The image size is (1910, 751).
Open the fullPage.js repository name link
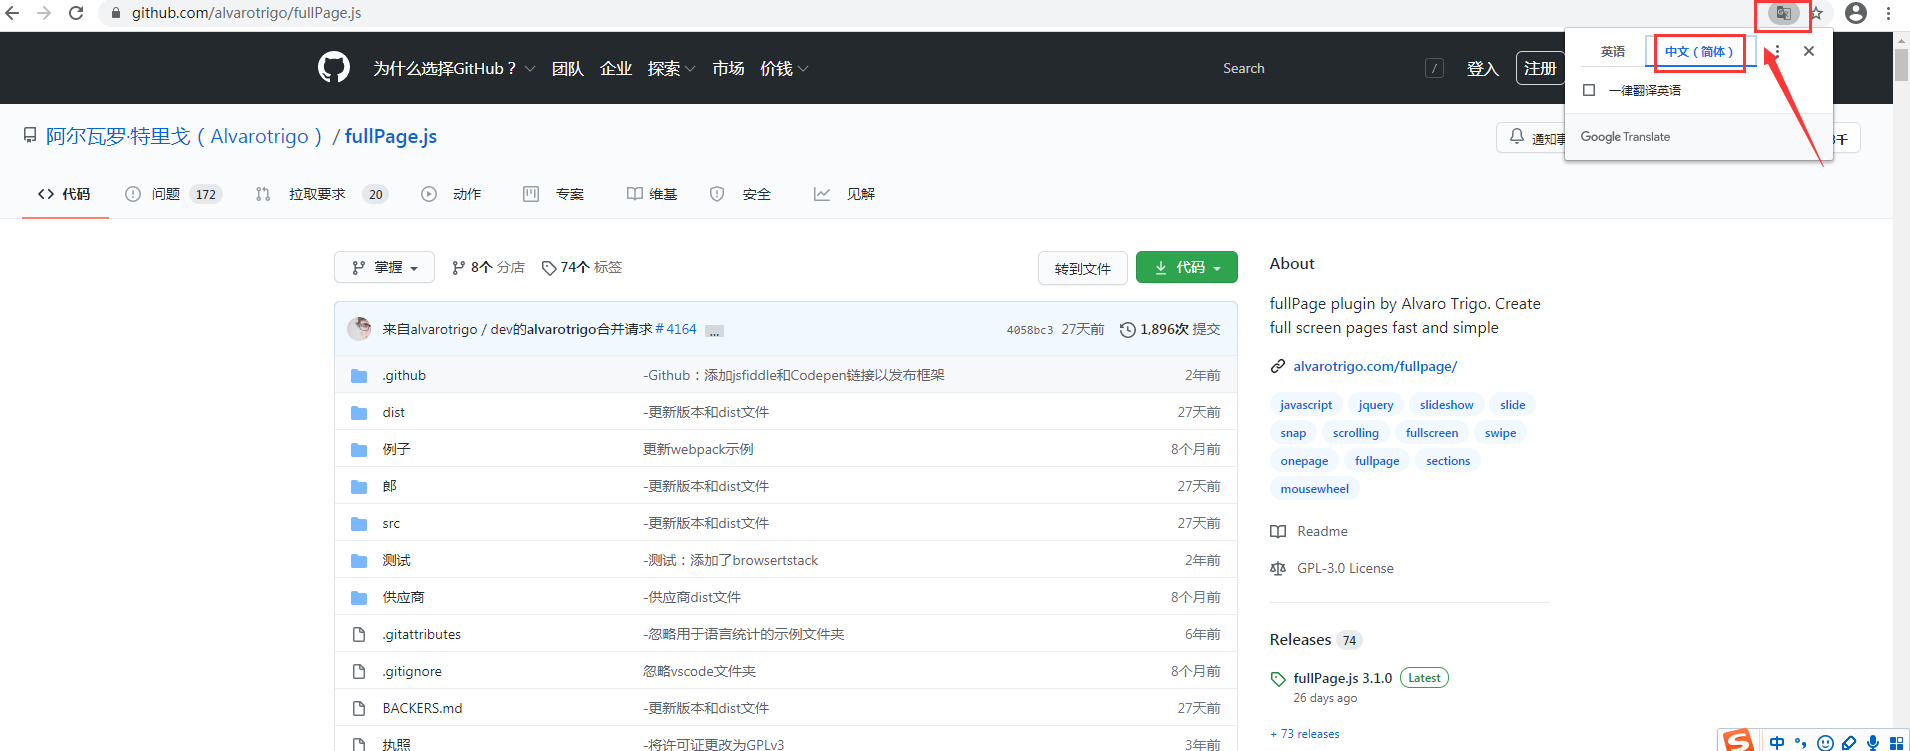coord(391,136)
